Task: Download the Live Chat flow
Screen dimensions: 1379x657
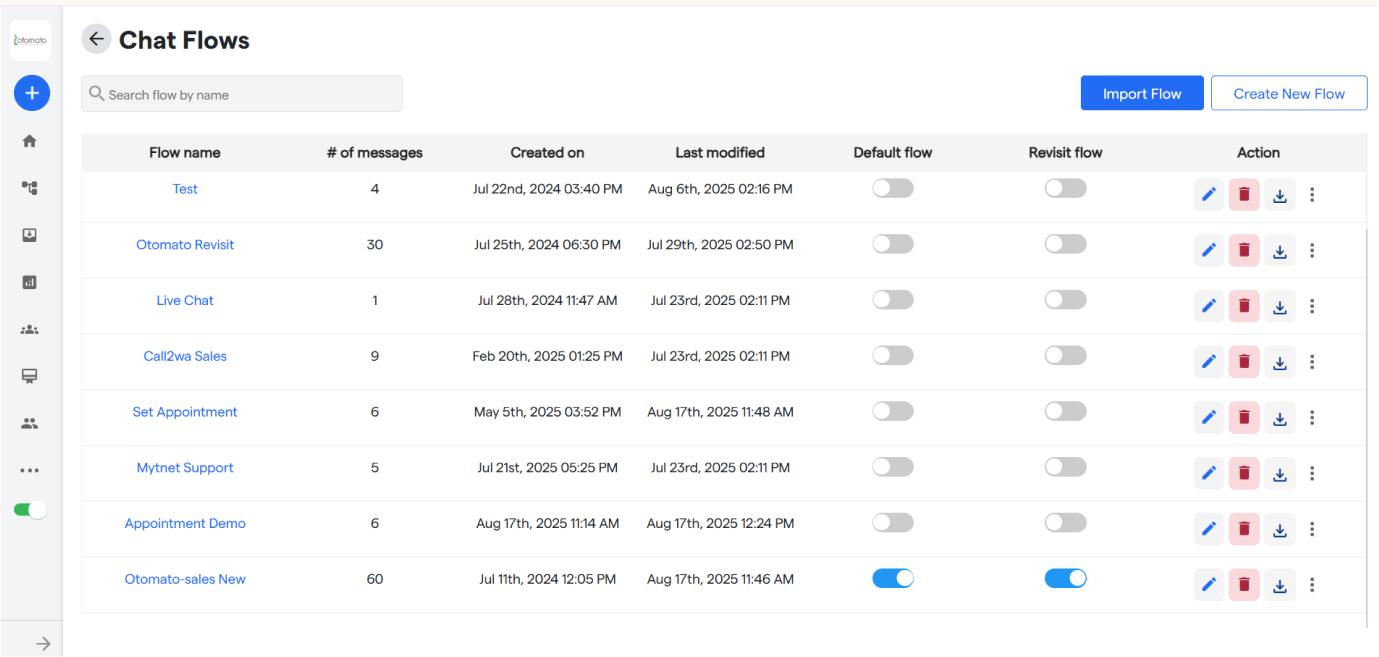Action: click(x=1279, y=307)
